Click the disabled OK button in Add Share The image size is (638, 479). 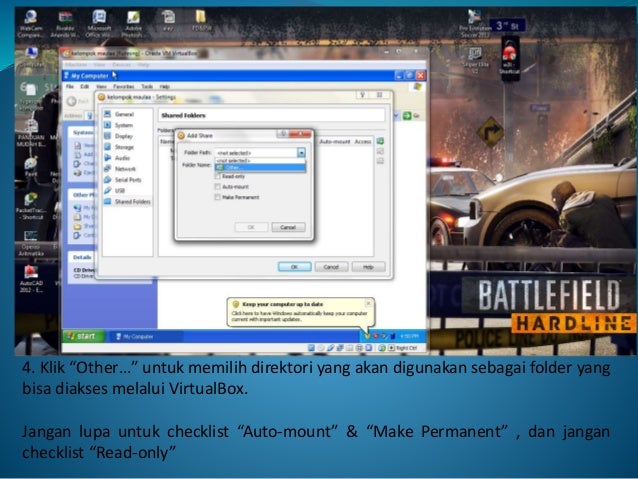(x=251, y=227)
